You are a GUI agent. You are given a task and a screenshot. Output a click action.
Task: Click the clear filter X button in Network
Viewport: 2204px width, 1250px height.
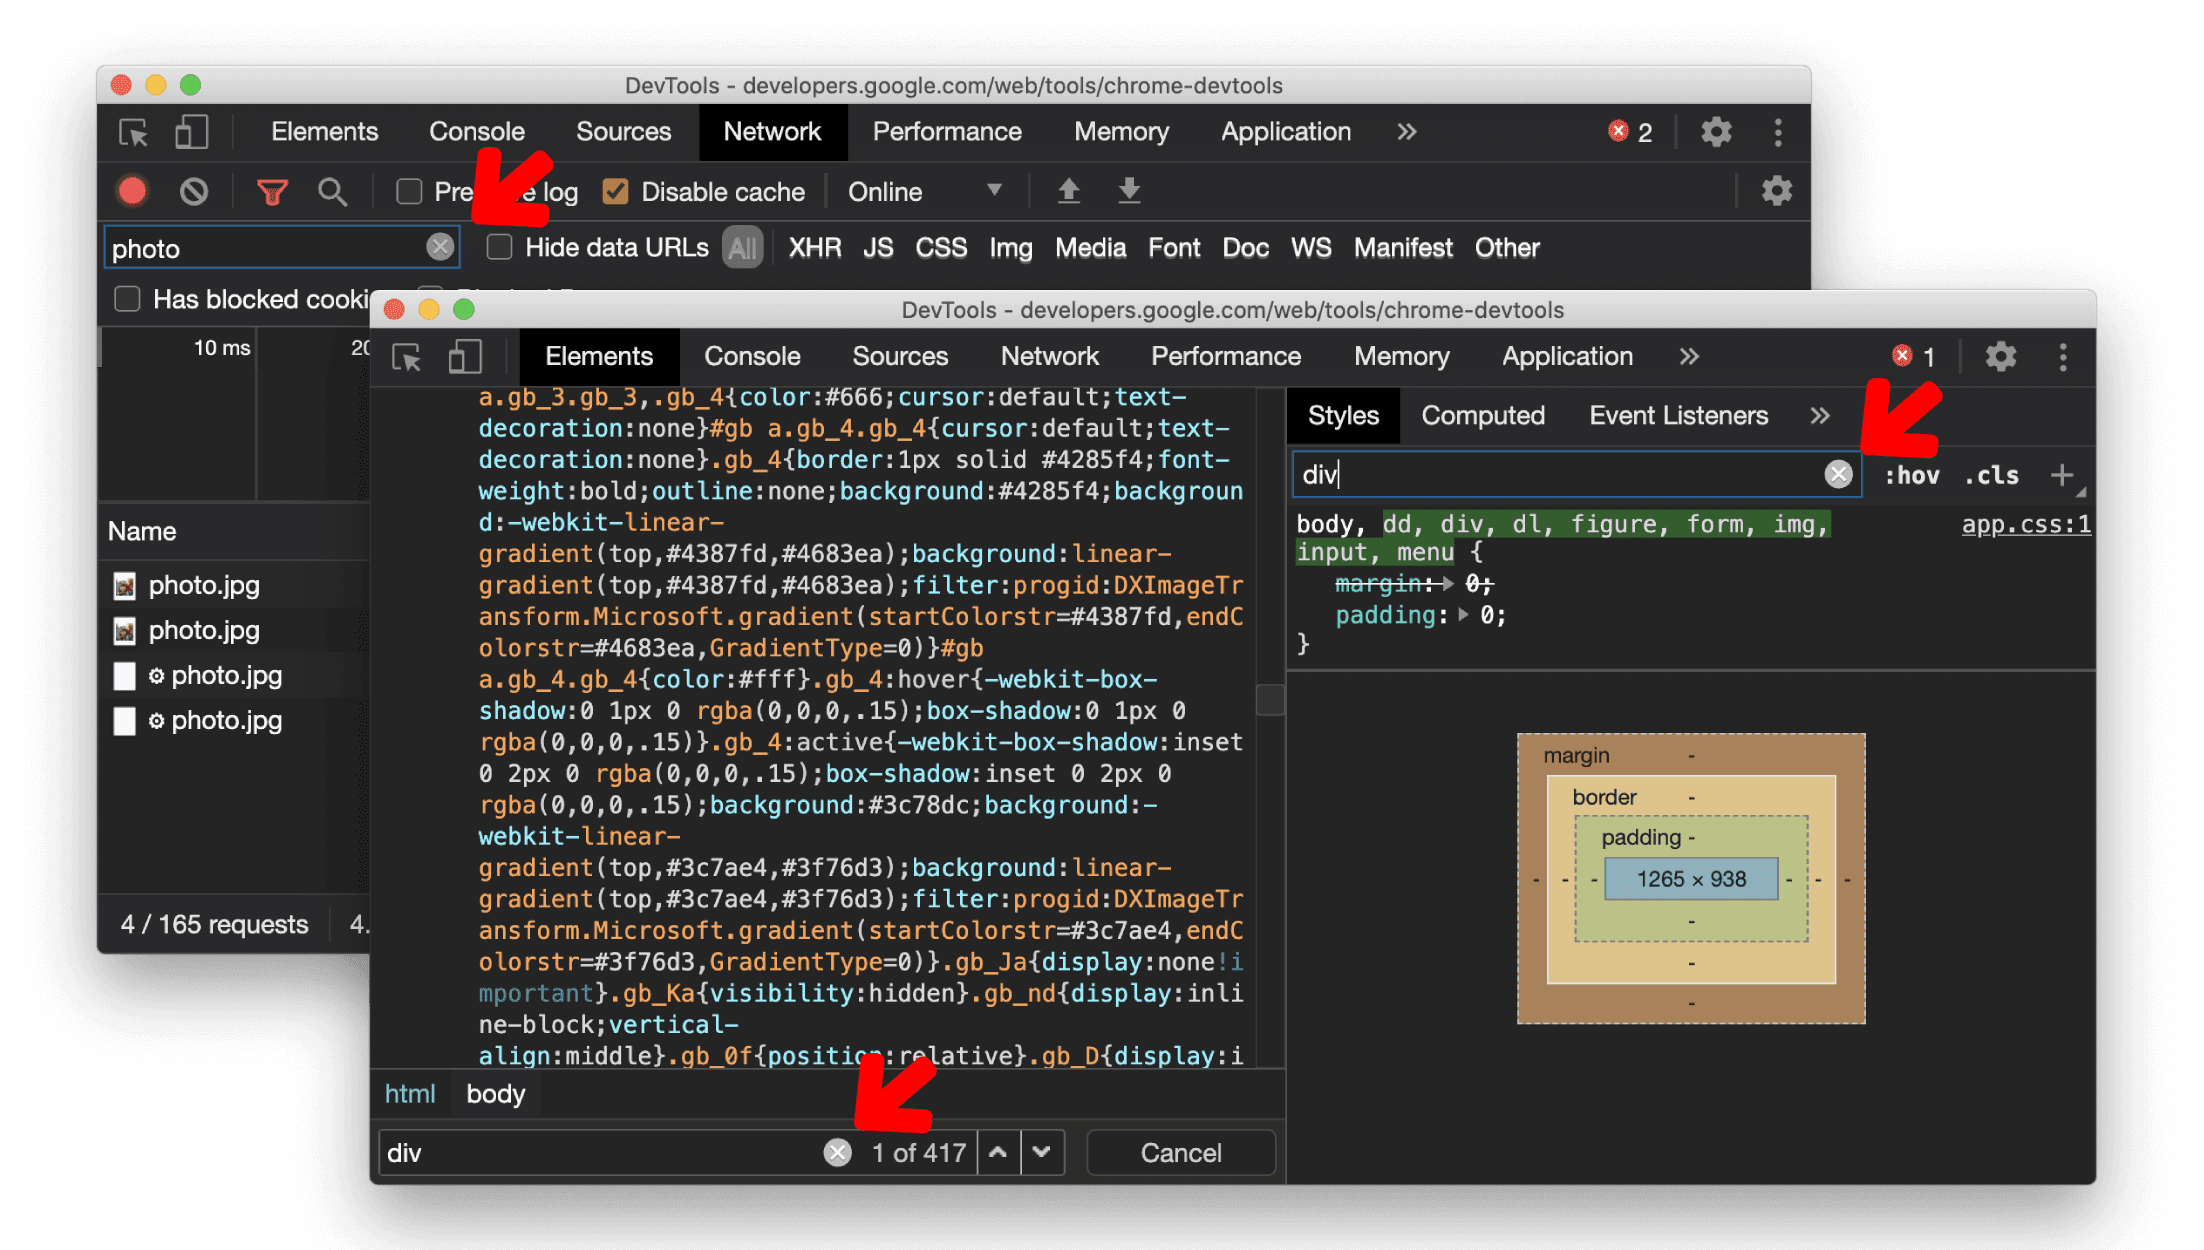(439, 248)
